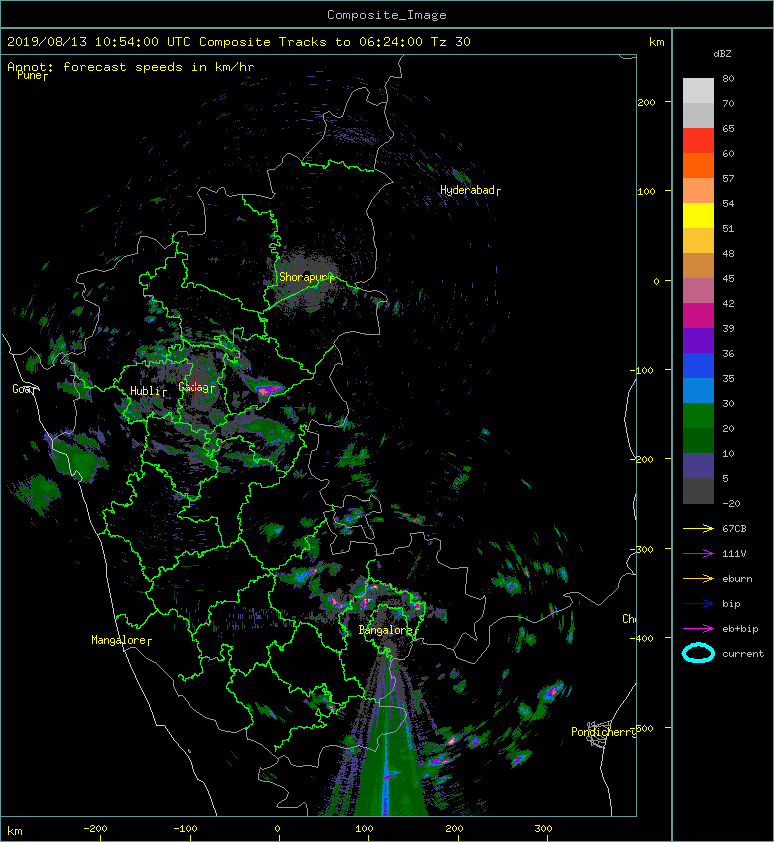Click the Mangalore city label

click(x=121, y=640)
